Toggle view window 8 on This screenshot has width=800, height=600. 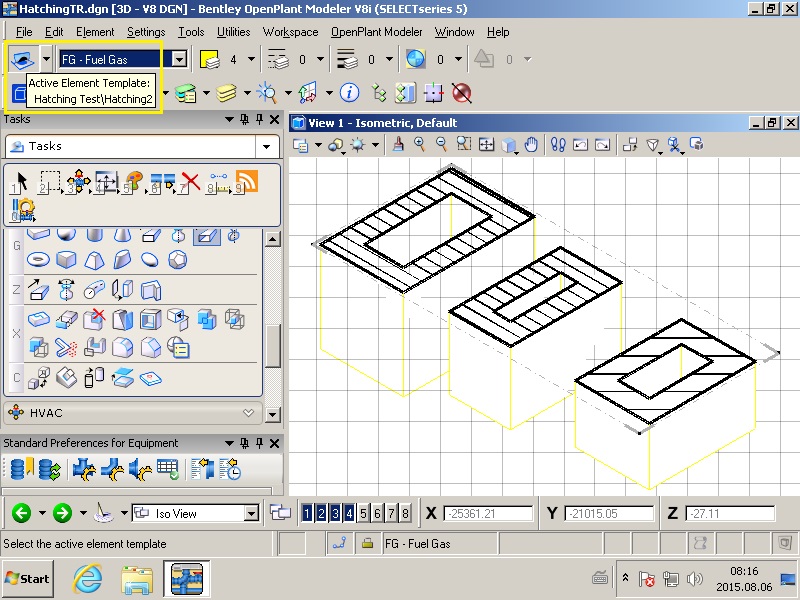pos(405,513)
